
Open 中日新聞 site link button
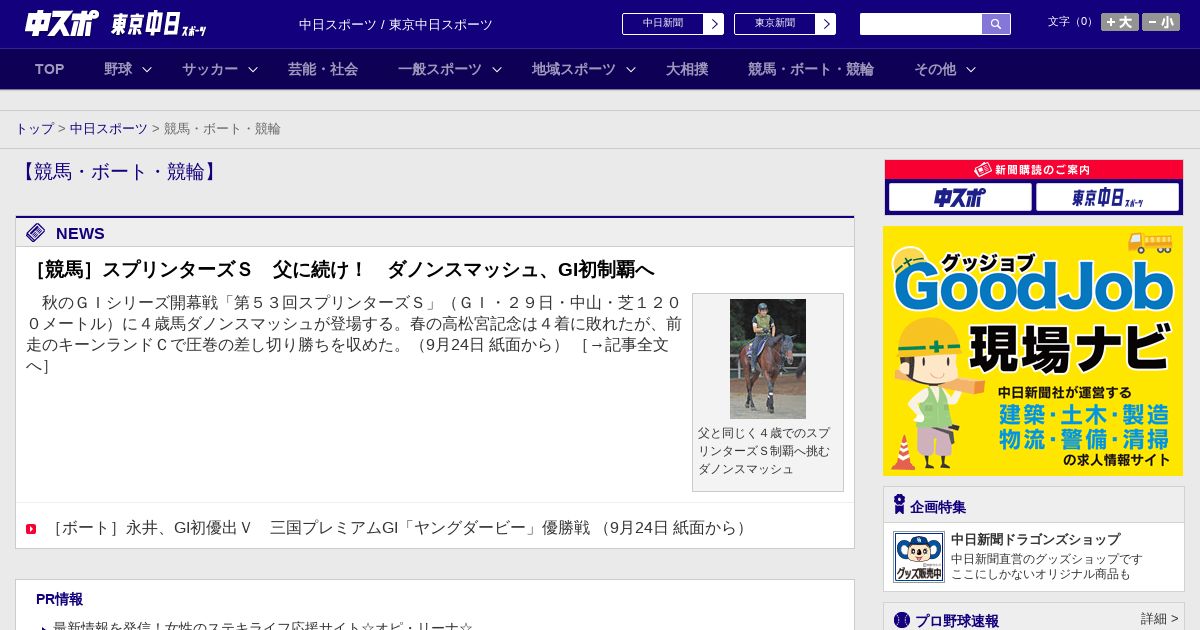click(663, 24)
